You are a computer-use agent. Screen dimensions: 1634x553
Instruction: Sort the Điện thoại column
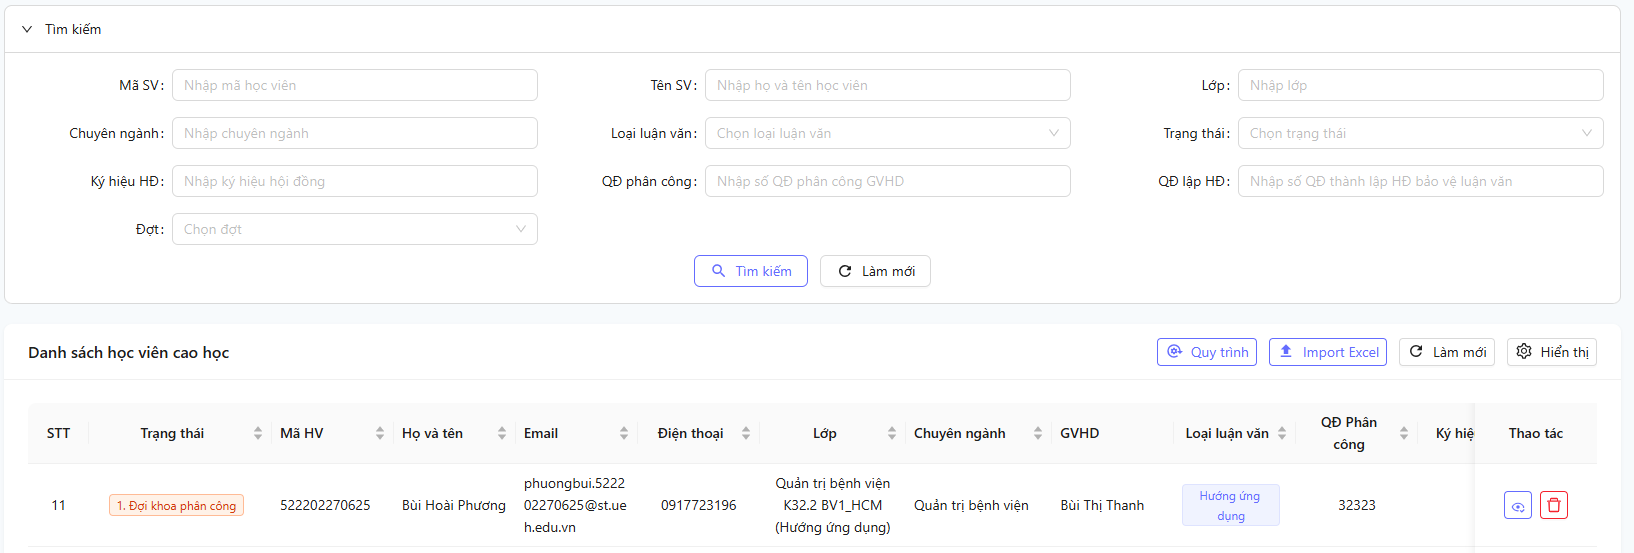click(x=746, y=433)
